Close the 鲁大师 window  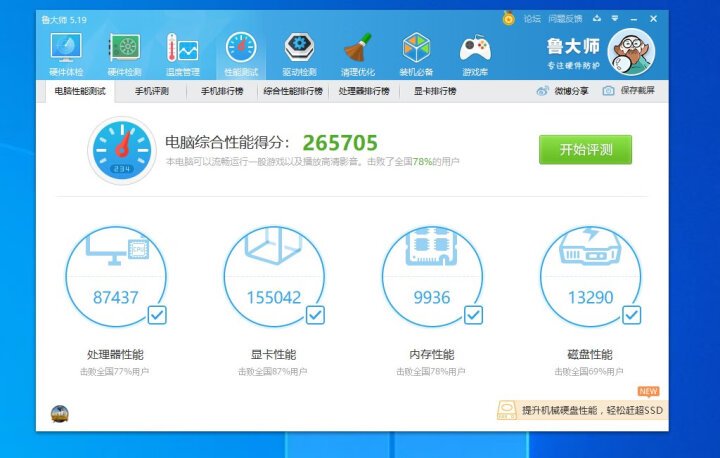tap(653, 19)
